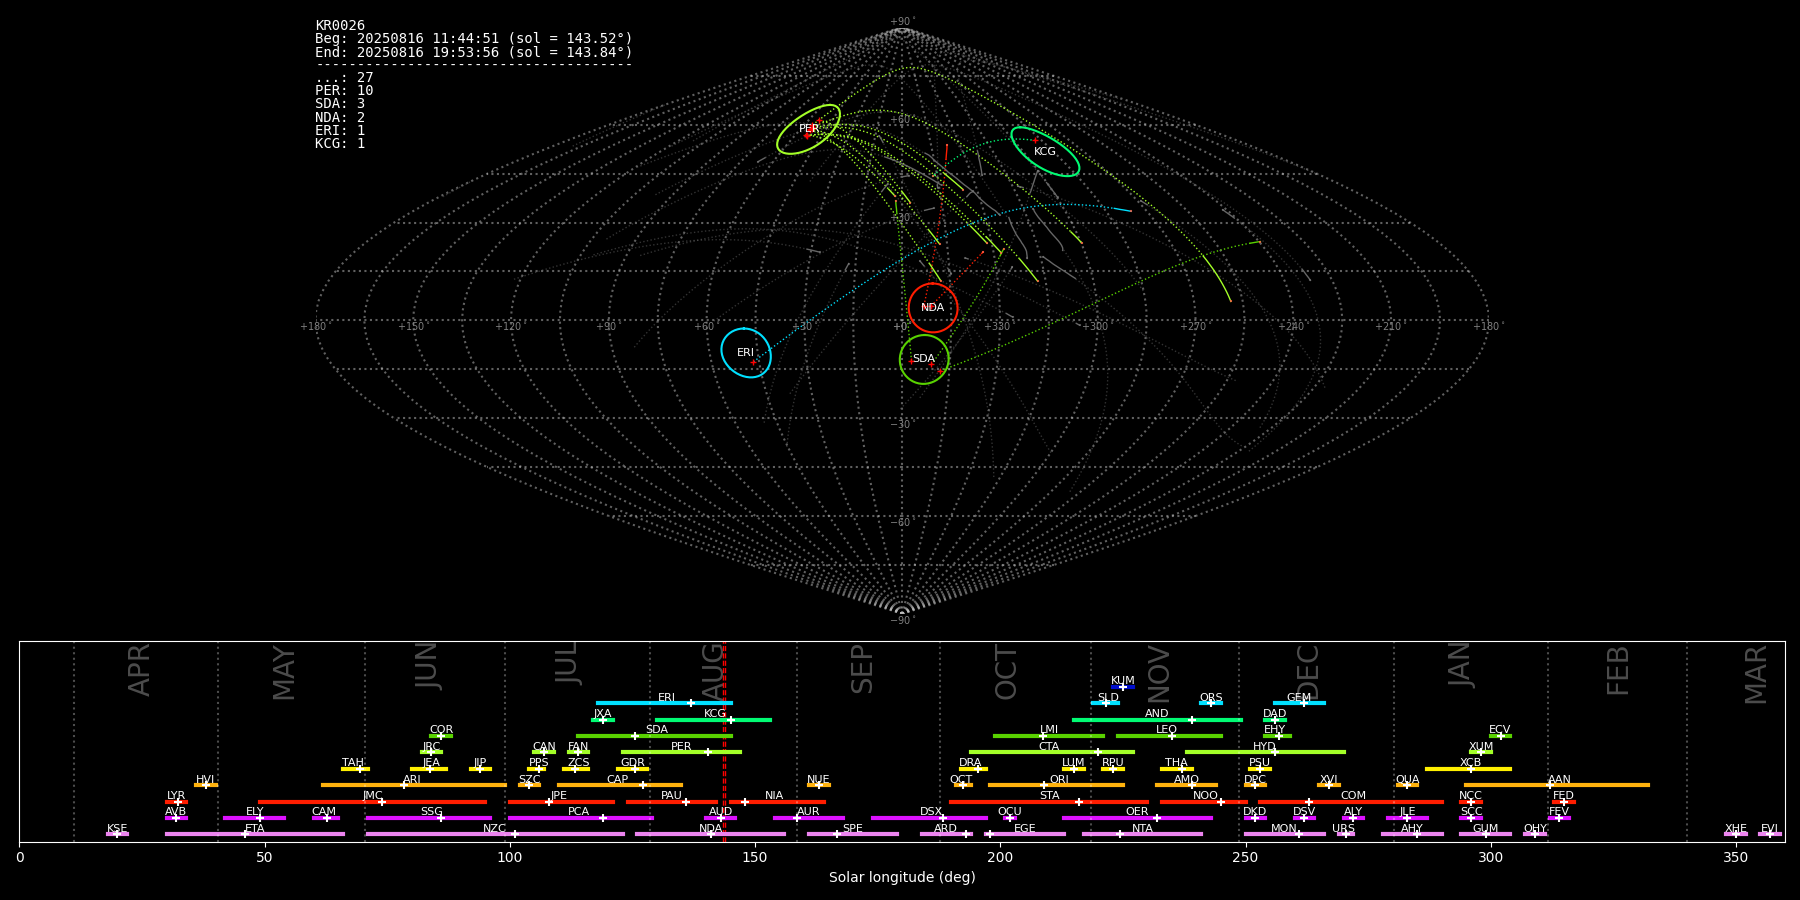This screenshot has width=1800, height=900.
Task: Click the long red COM shower bar
Action: (x=1351, y=802)
